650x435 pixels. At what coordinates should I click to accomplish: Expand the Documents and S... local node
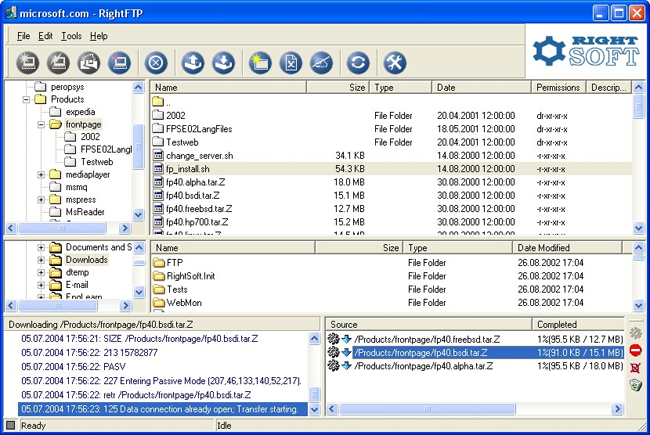point(41,248)
